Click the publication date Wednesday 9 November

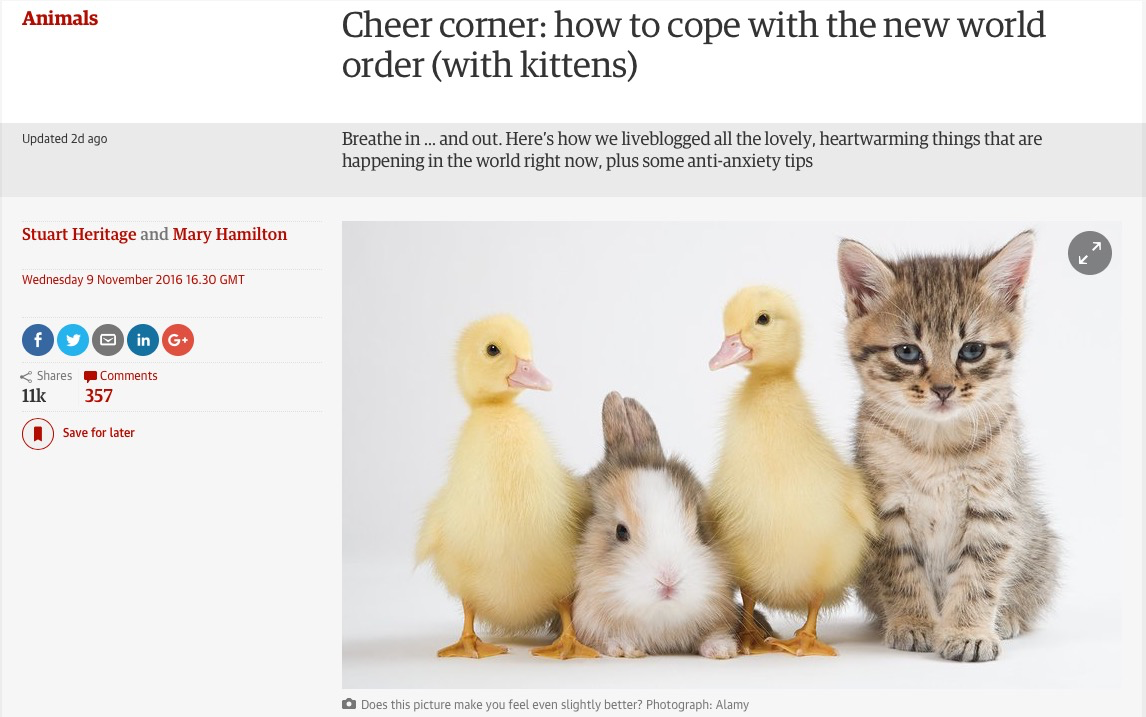coord(133,279)
